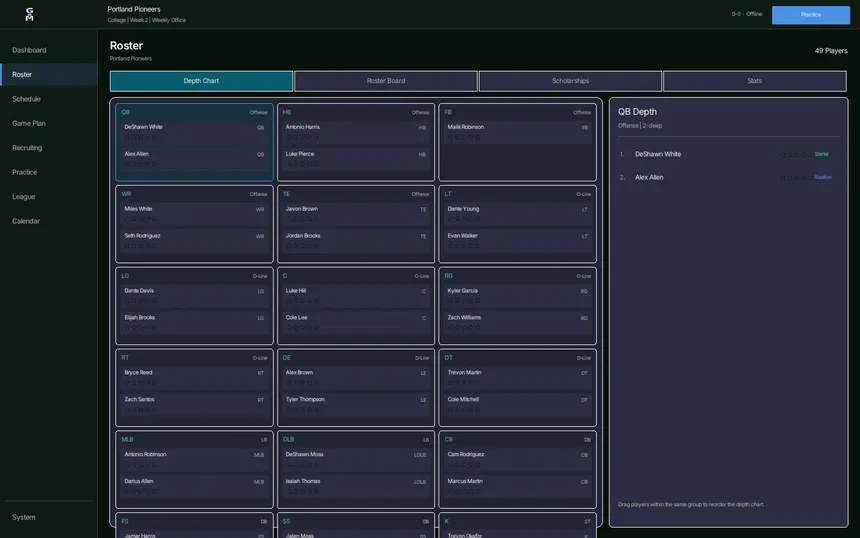Switch to the Depth Chart tab
The image size is (860, 538).
coord(201,81)
